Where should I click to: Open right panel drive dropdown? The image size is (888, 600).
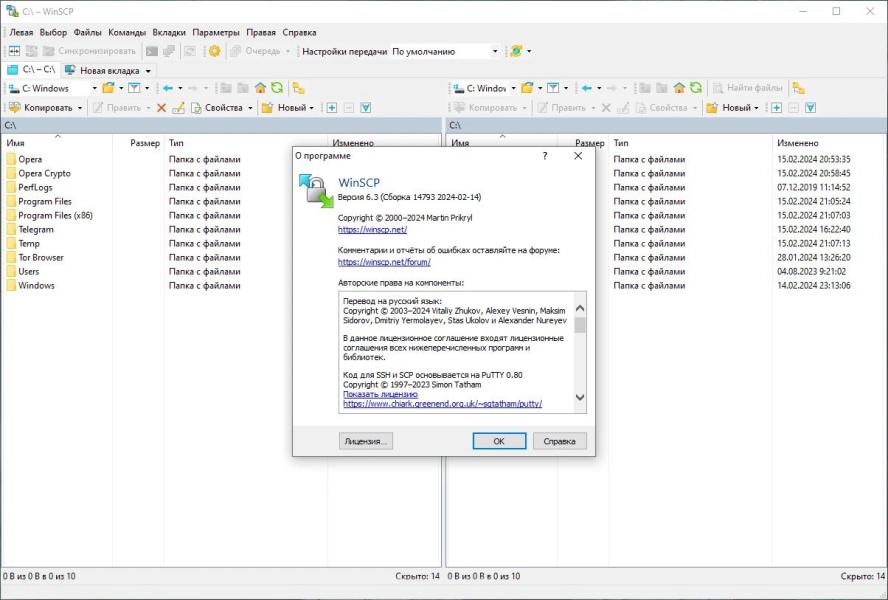pos(513,88)
